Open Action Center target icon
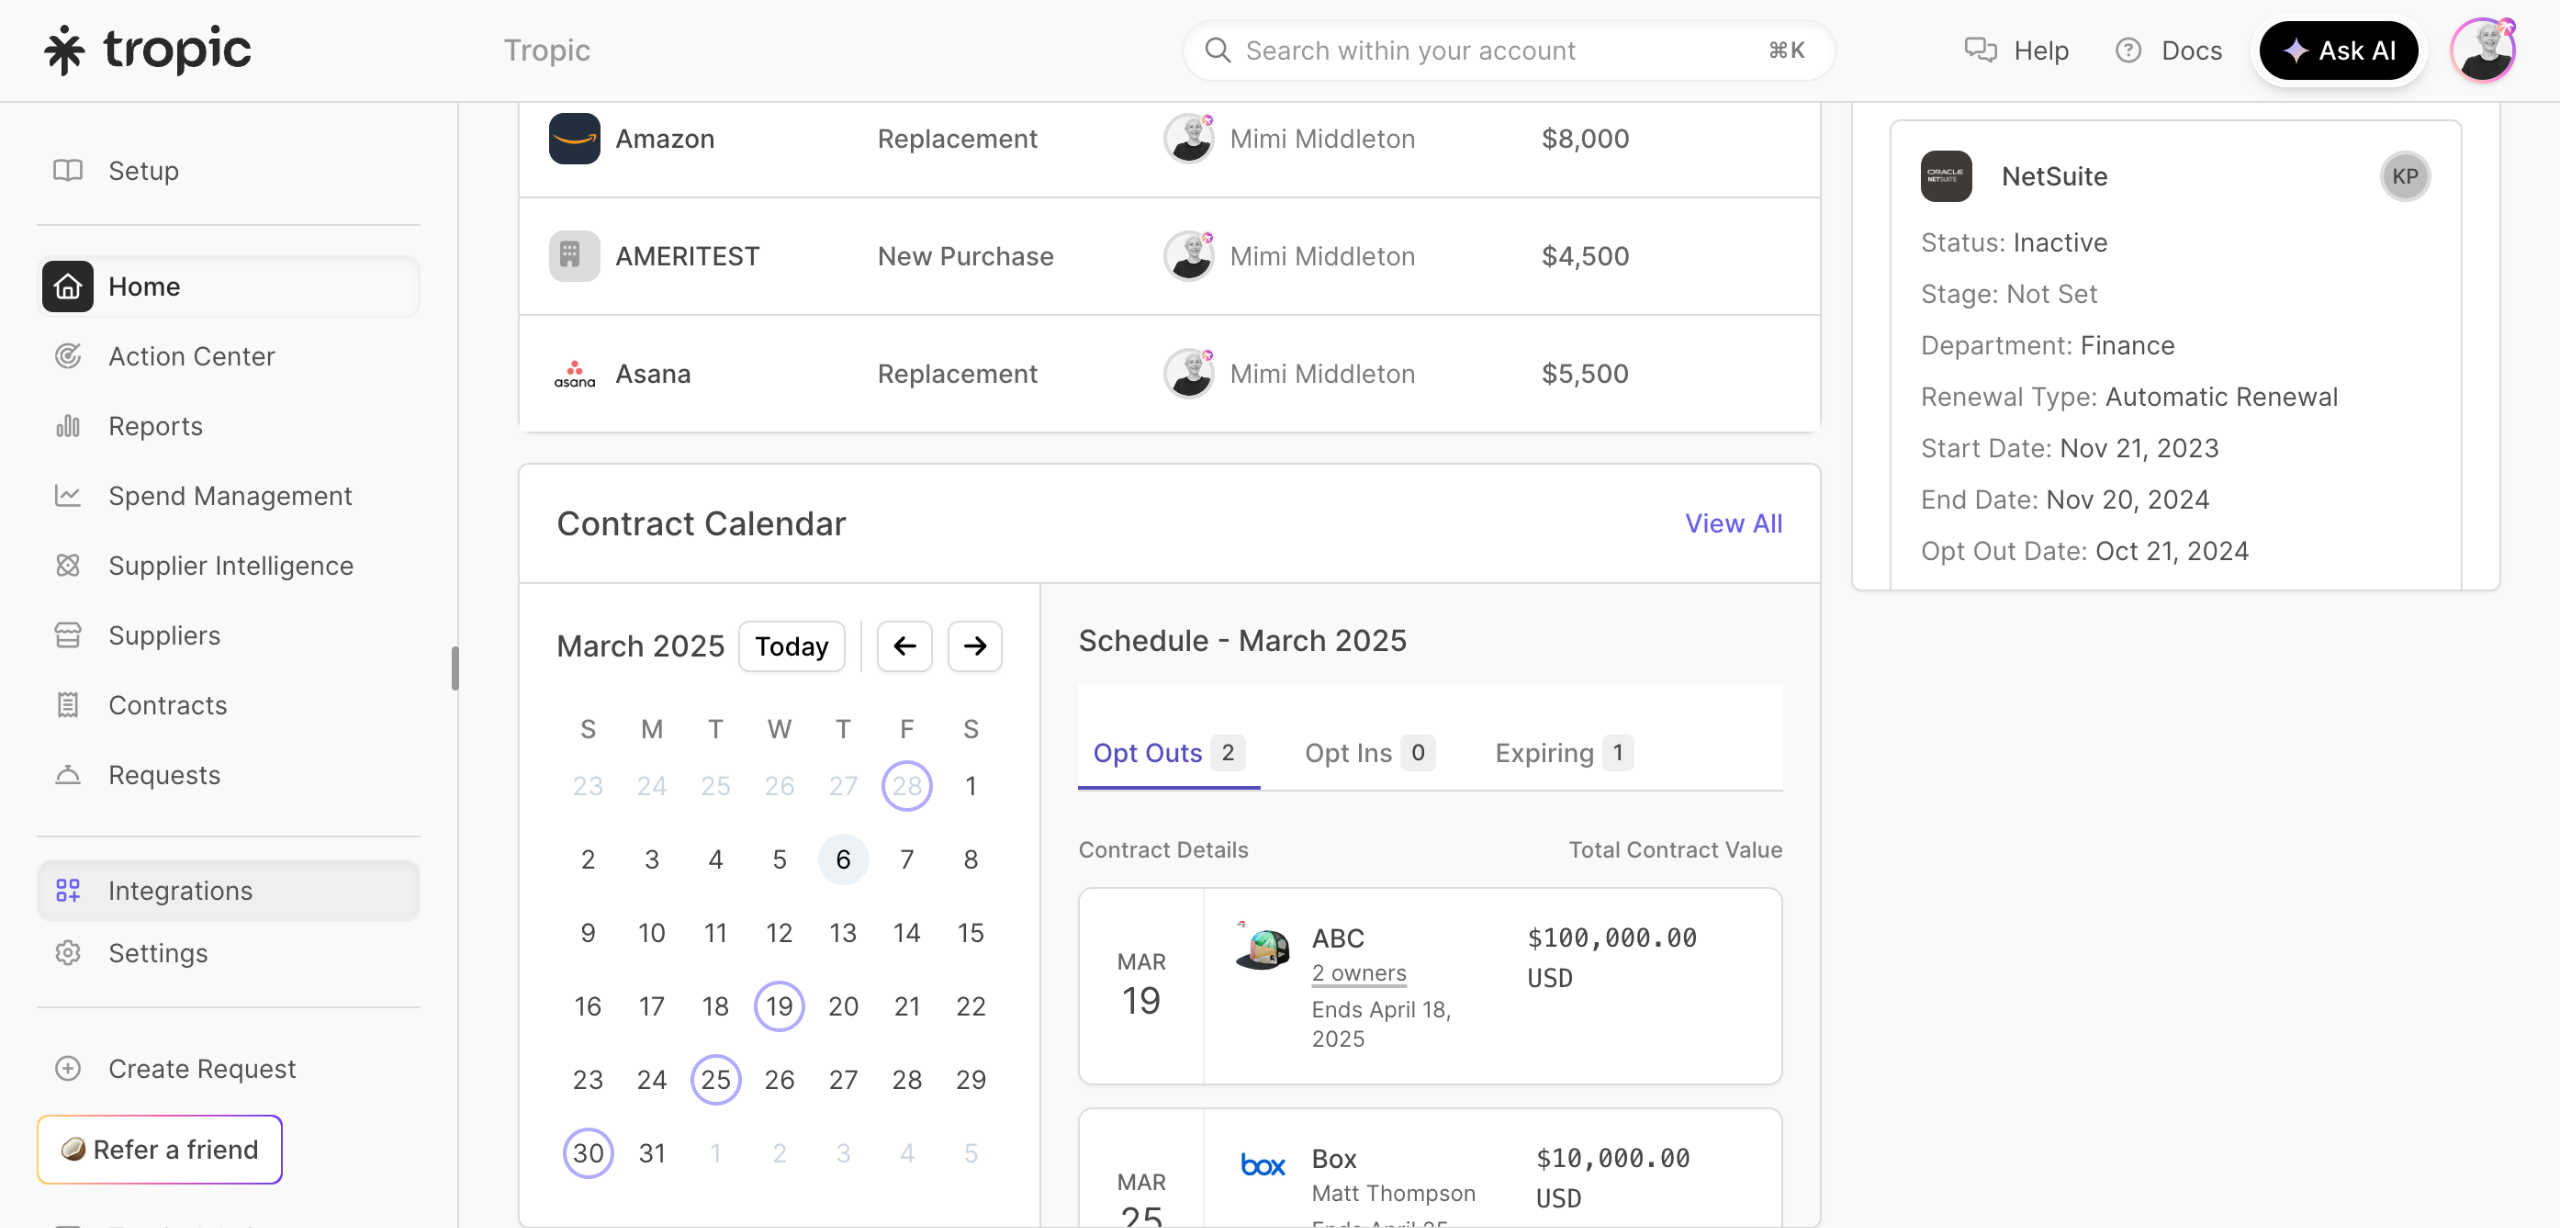The width and height of the screenshot is (2560, 1228). tap(67, 357)
